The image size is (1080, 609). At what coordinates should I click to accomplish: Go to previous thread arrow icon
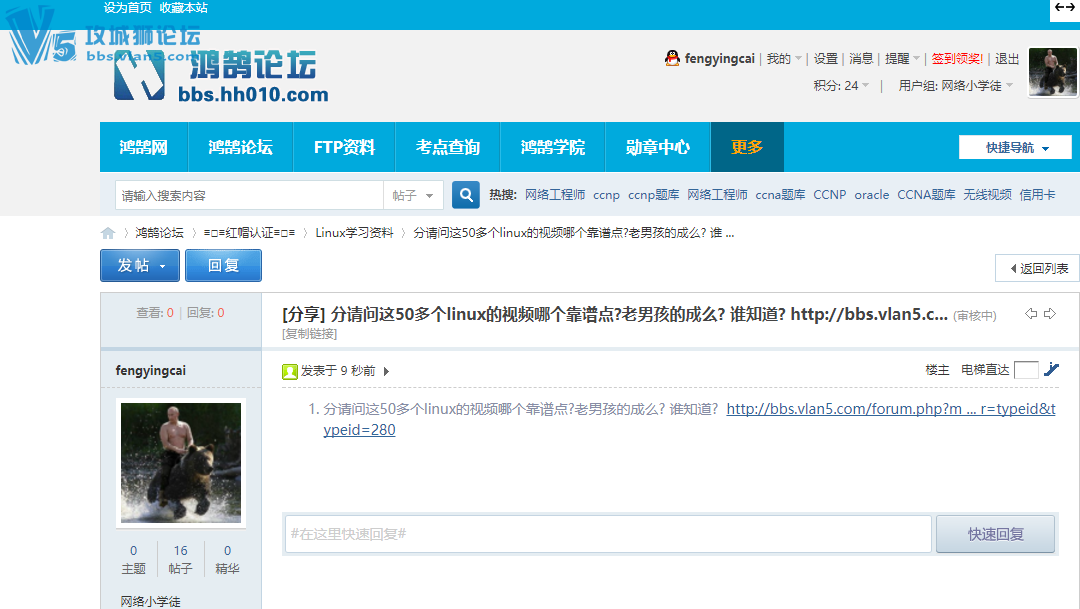click(x=1031, y=314)
